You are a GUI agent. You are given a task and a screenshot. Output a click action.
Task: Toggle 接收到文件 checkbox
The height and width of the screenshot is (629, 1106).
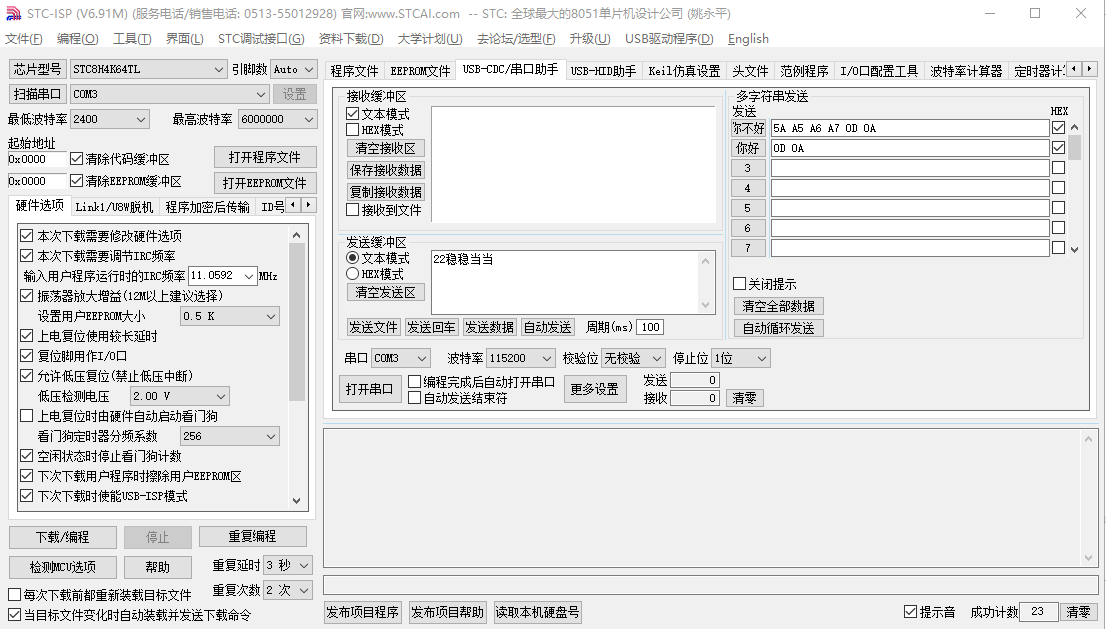point(353,209)
